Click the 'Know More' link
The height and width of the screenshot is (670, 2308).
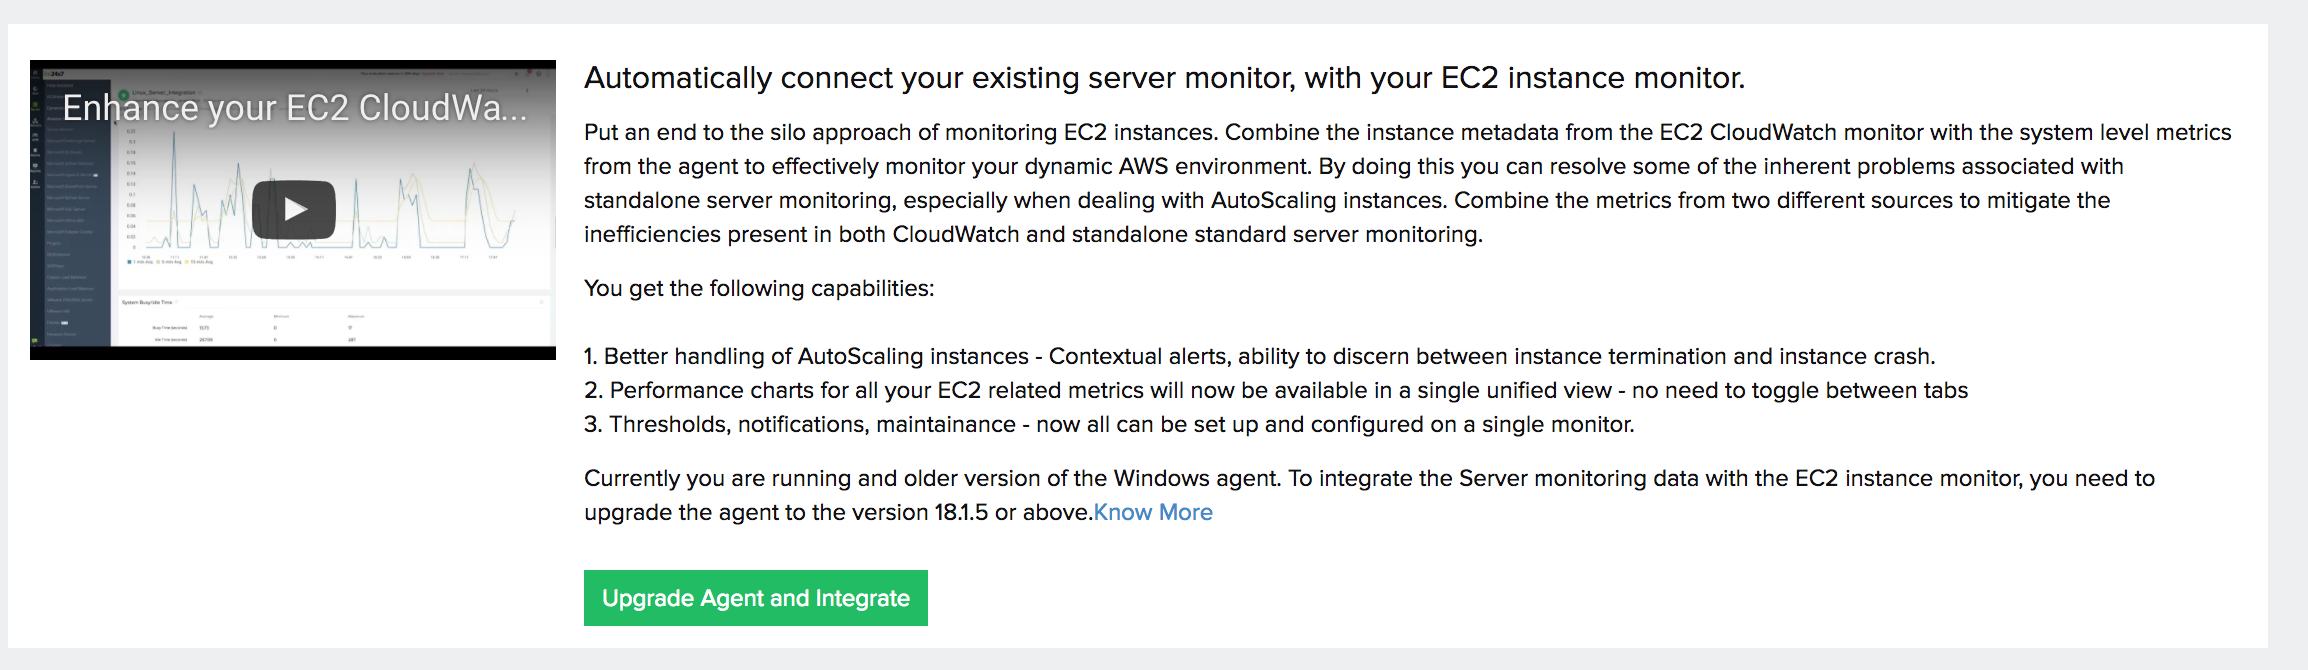point(1152,512)
